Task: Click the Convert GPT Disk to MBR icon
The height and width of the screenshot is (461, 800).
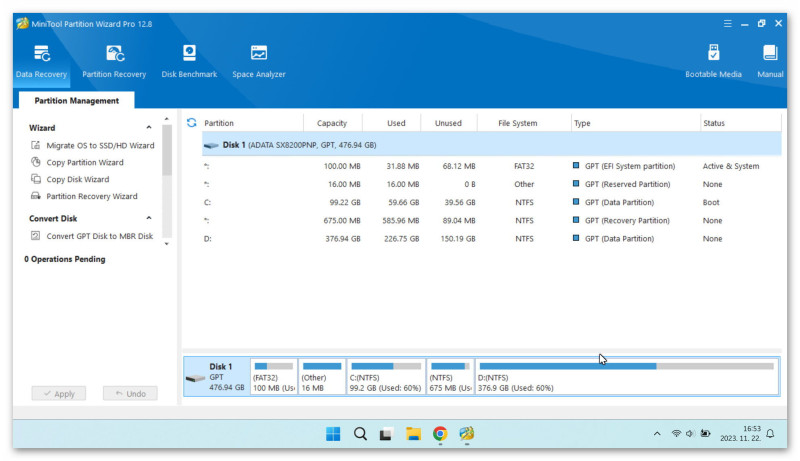Action: [x=36, y=236]
